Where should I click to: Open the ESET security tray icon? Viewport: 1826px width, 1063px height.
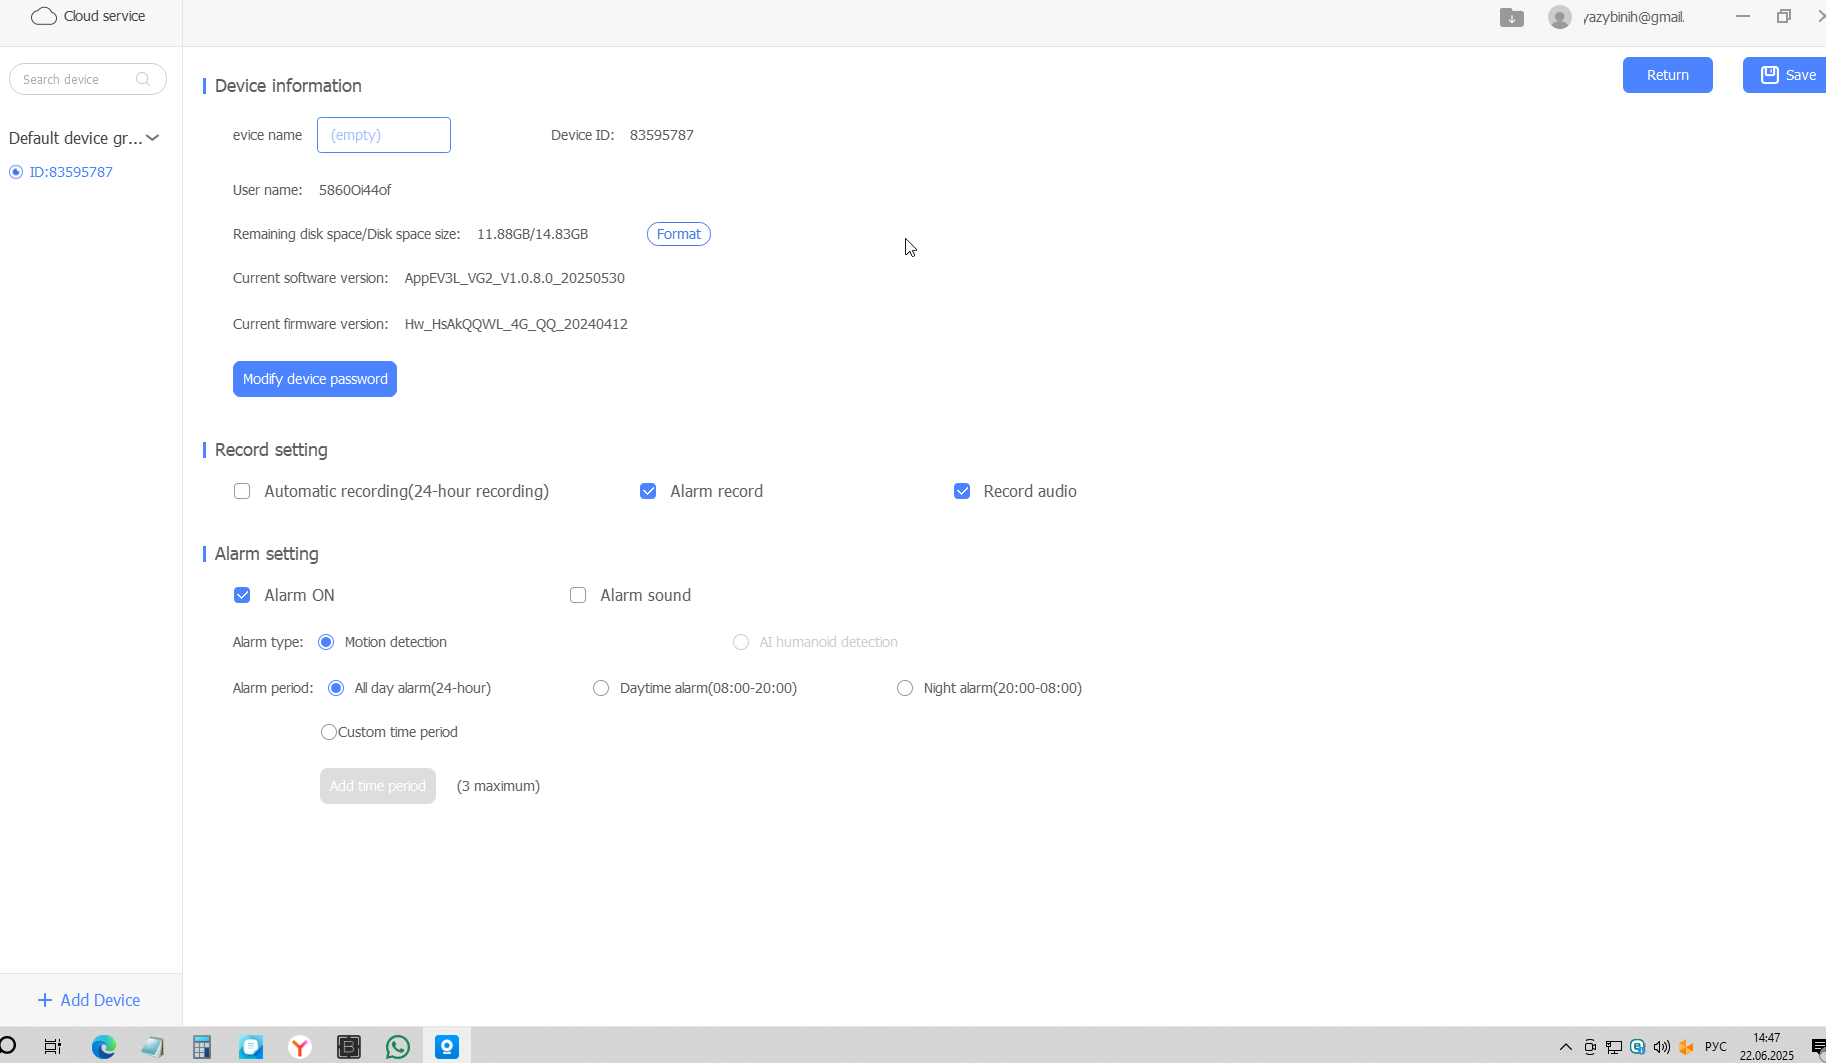pyautogui.click(x=1638, y=1047)
